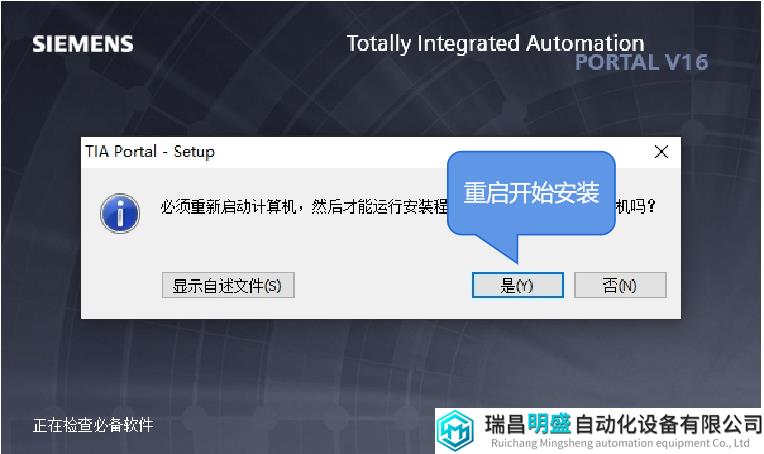This screenshot has height=454, width=764.
Task: Click the blue 重启开始安装 callout bubble
Action: 531,192
